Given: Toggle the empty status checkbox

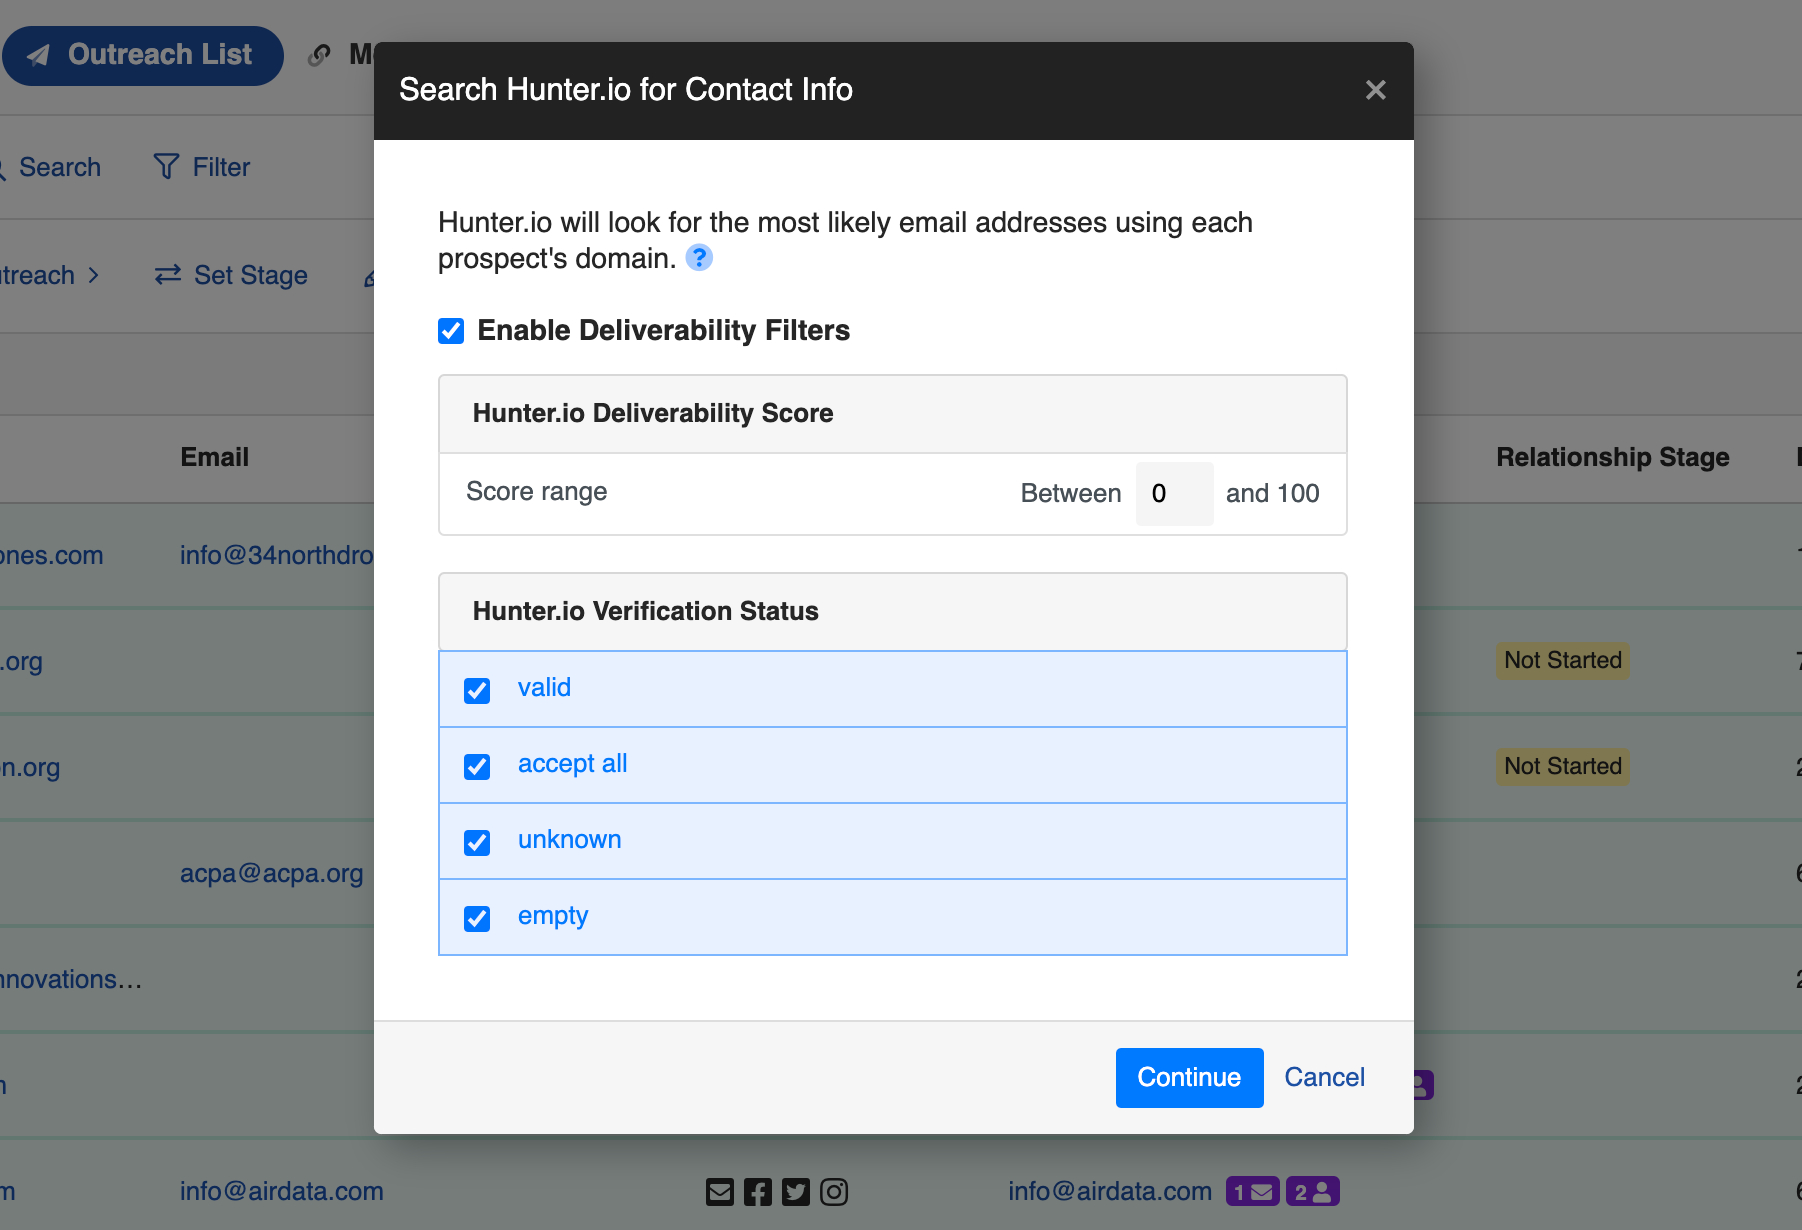Looking at the screenshot, I should tap(477, 918).
